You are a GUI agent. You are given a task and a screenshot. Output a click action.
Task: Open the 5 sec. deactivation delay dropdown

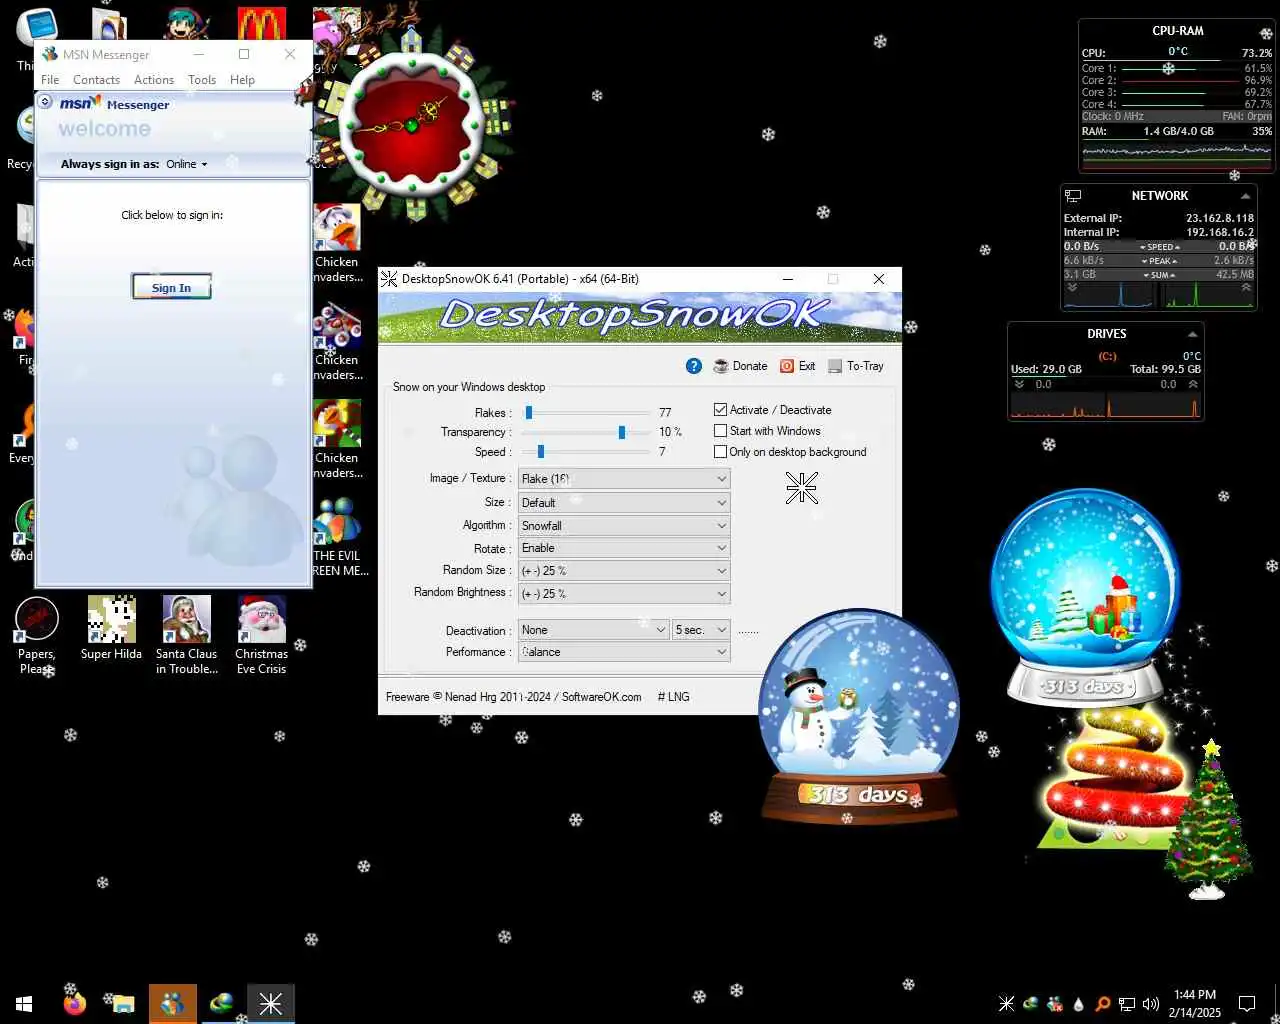pyautogui.click(x=702, y=630)
